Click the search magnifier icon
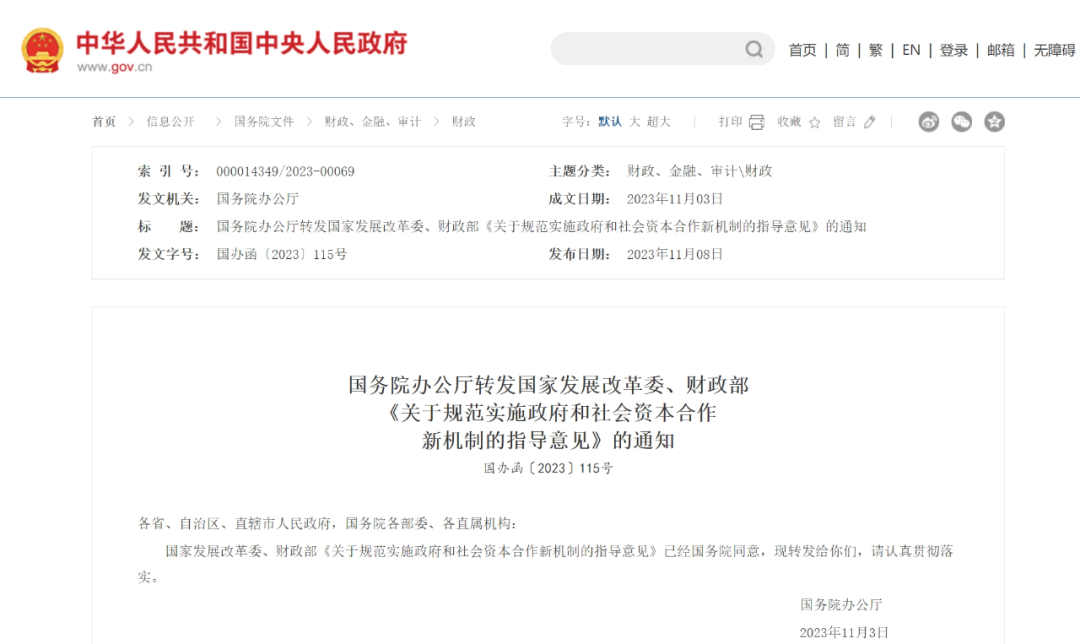The width and height of the screenshot is (1080, 644). click(754, 49)
